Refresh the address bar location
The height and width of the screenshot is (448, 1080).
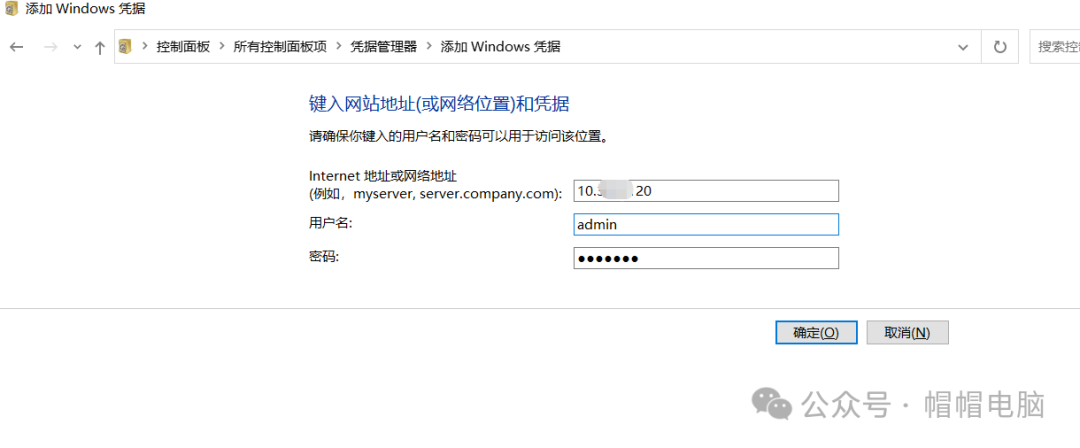click(999, 47)
